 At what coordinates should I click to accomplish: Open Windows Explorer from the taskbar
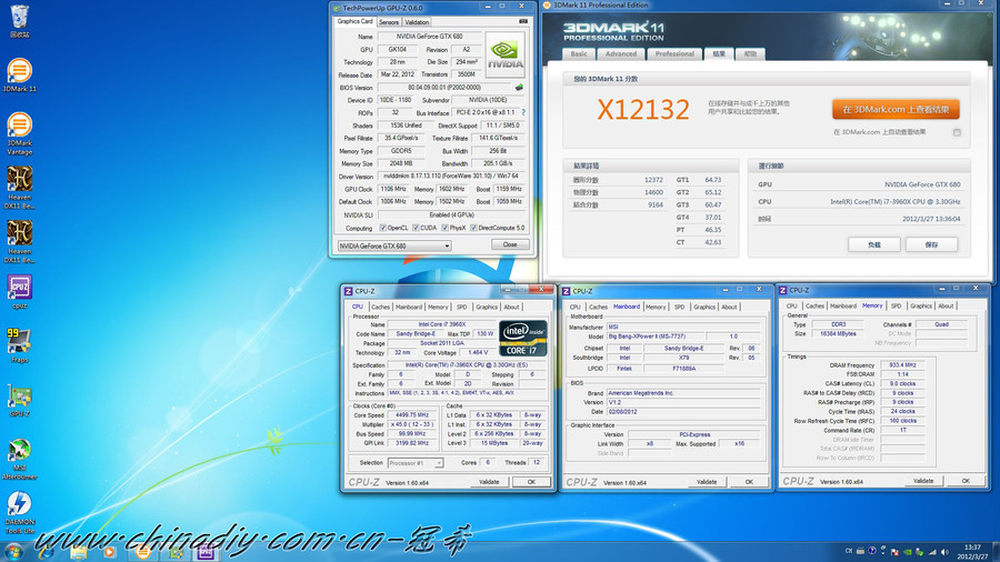[78, 552]
